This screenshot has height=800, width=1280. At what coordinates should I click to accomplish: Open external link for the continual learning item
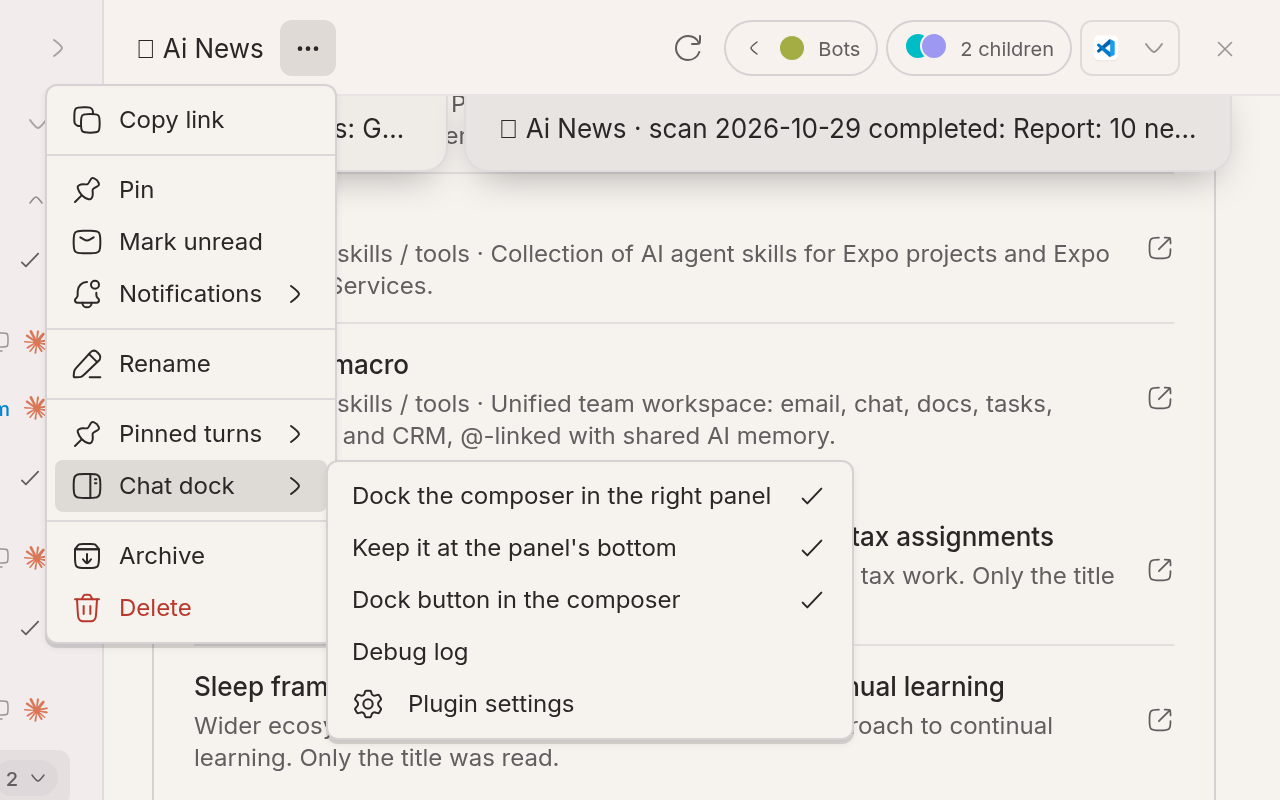pyautogui.click(x=1160, y=720)
